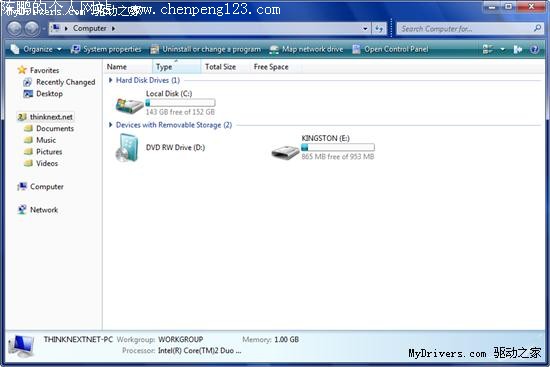Select thinknext.net user folder
Viewport: 550px width, 367px height.
tap(46, 117)
